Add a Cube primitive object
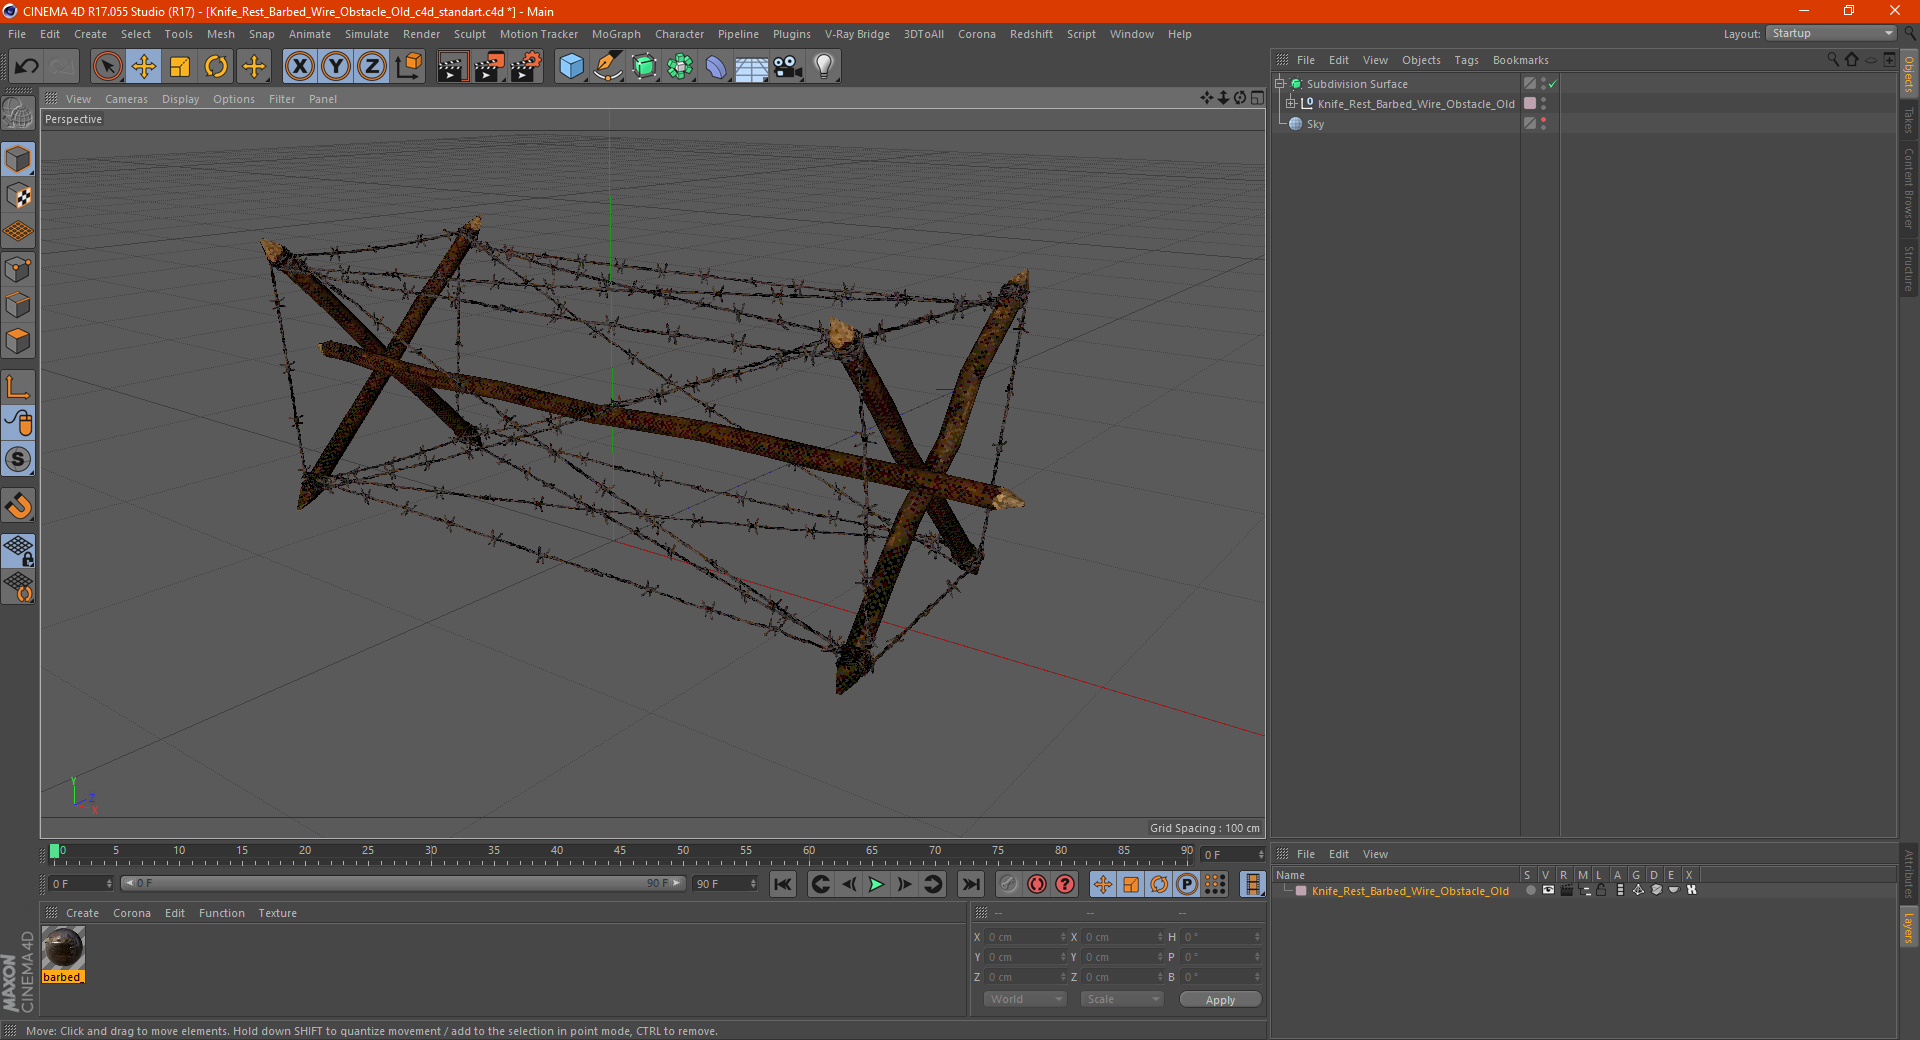This screenshot has width=1920, height=1040. (x=571, y=67)
